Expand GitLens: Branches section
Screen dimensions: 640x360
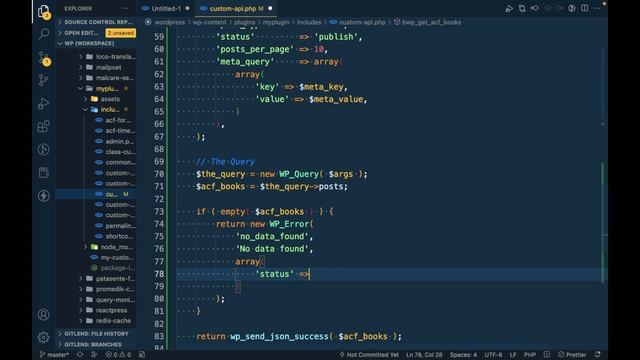coord(96,344)
